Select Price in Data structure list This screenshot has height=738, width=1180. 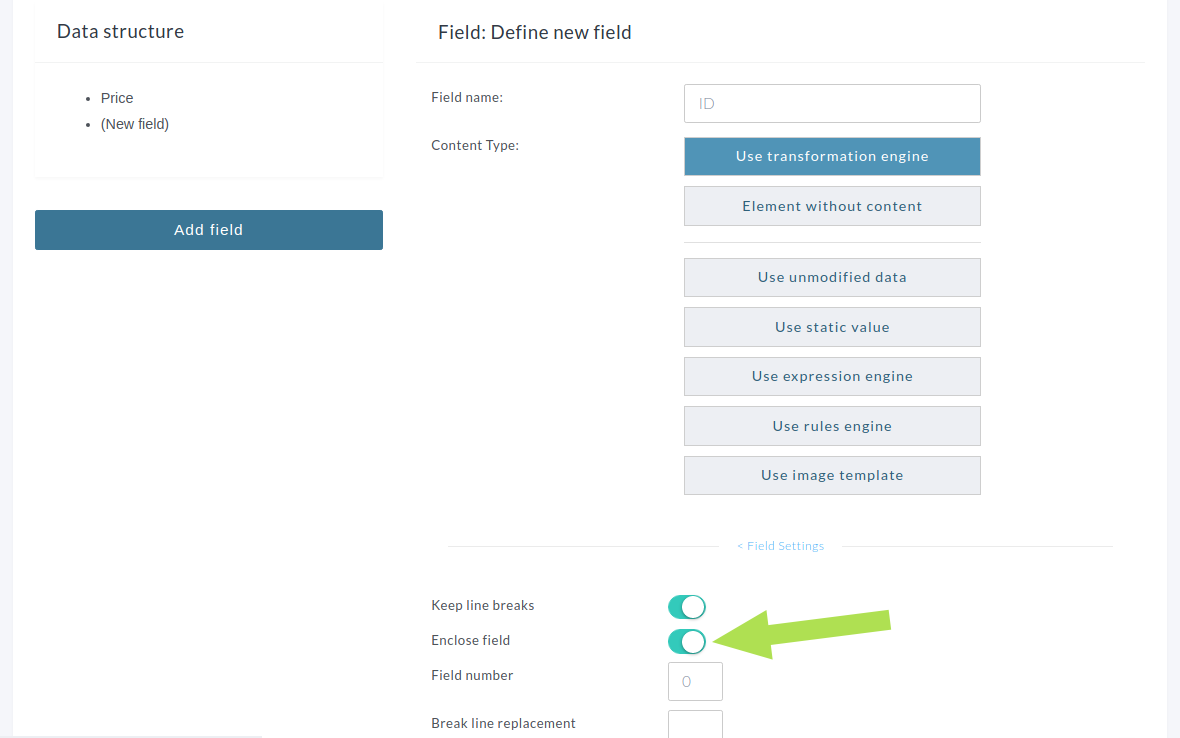(x=117, y=99)
